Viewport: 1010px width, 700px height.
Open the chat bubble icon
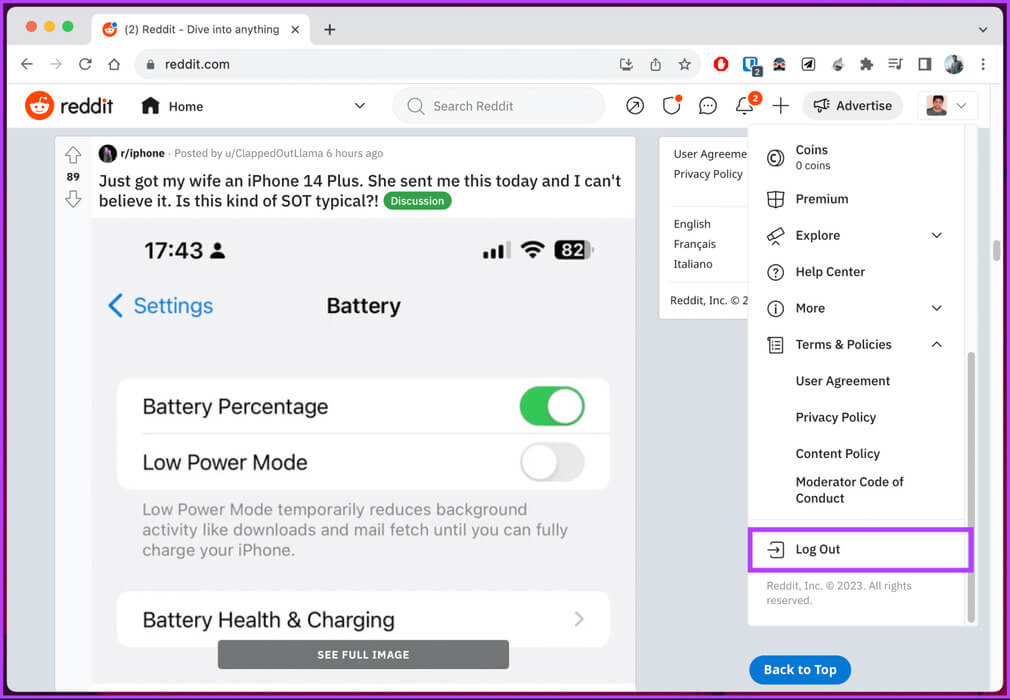click(707, 106)
